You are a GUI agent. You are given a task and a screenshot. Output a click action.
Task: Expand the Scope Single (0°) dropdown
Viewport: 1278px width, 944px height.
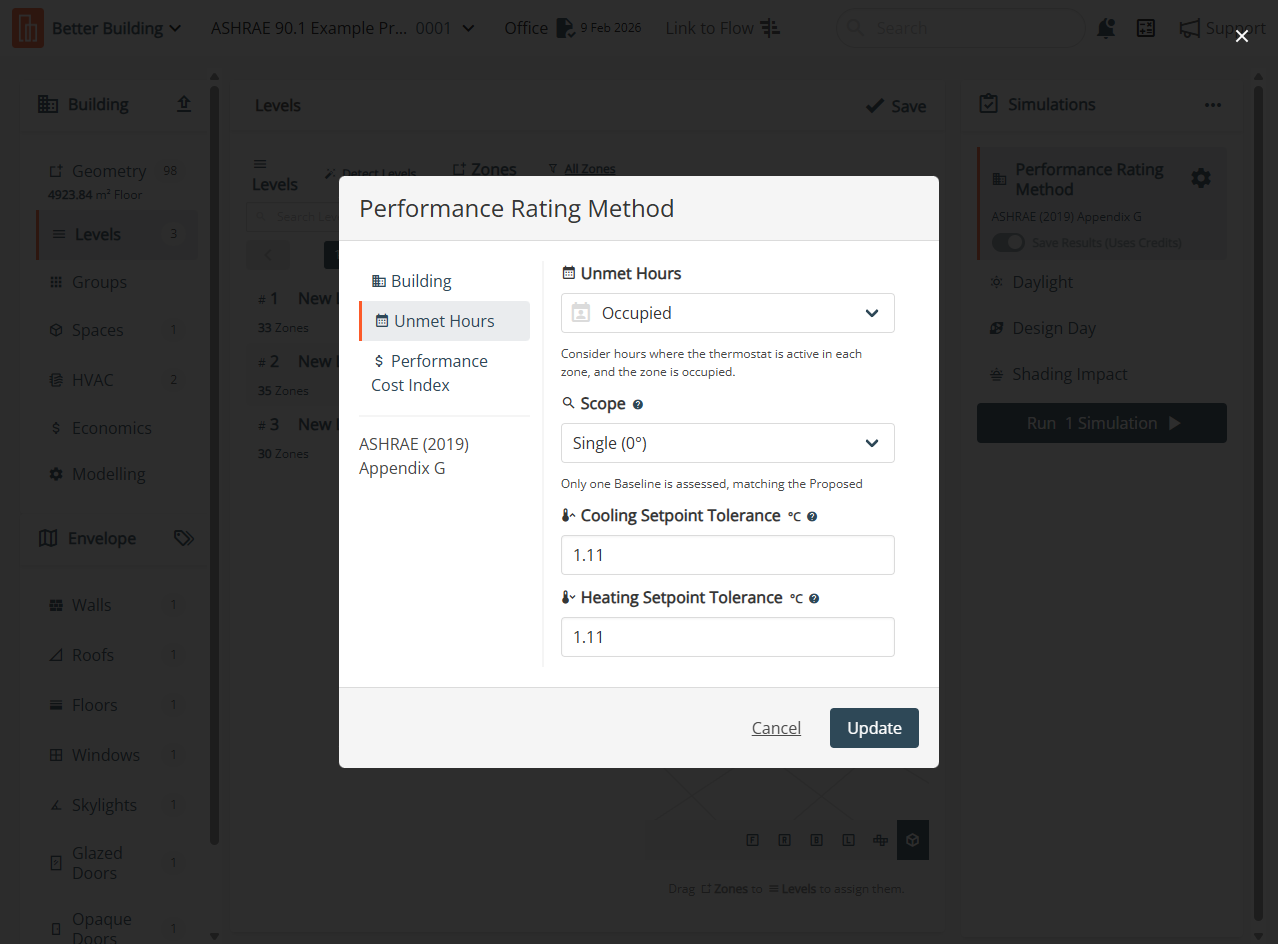click(x=727, y=443)
